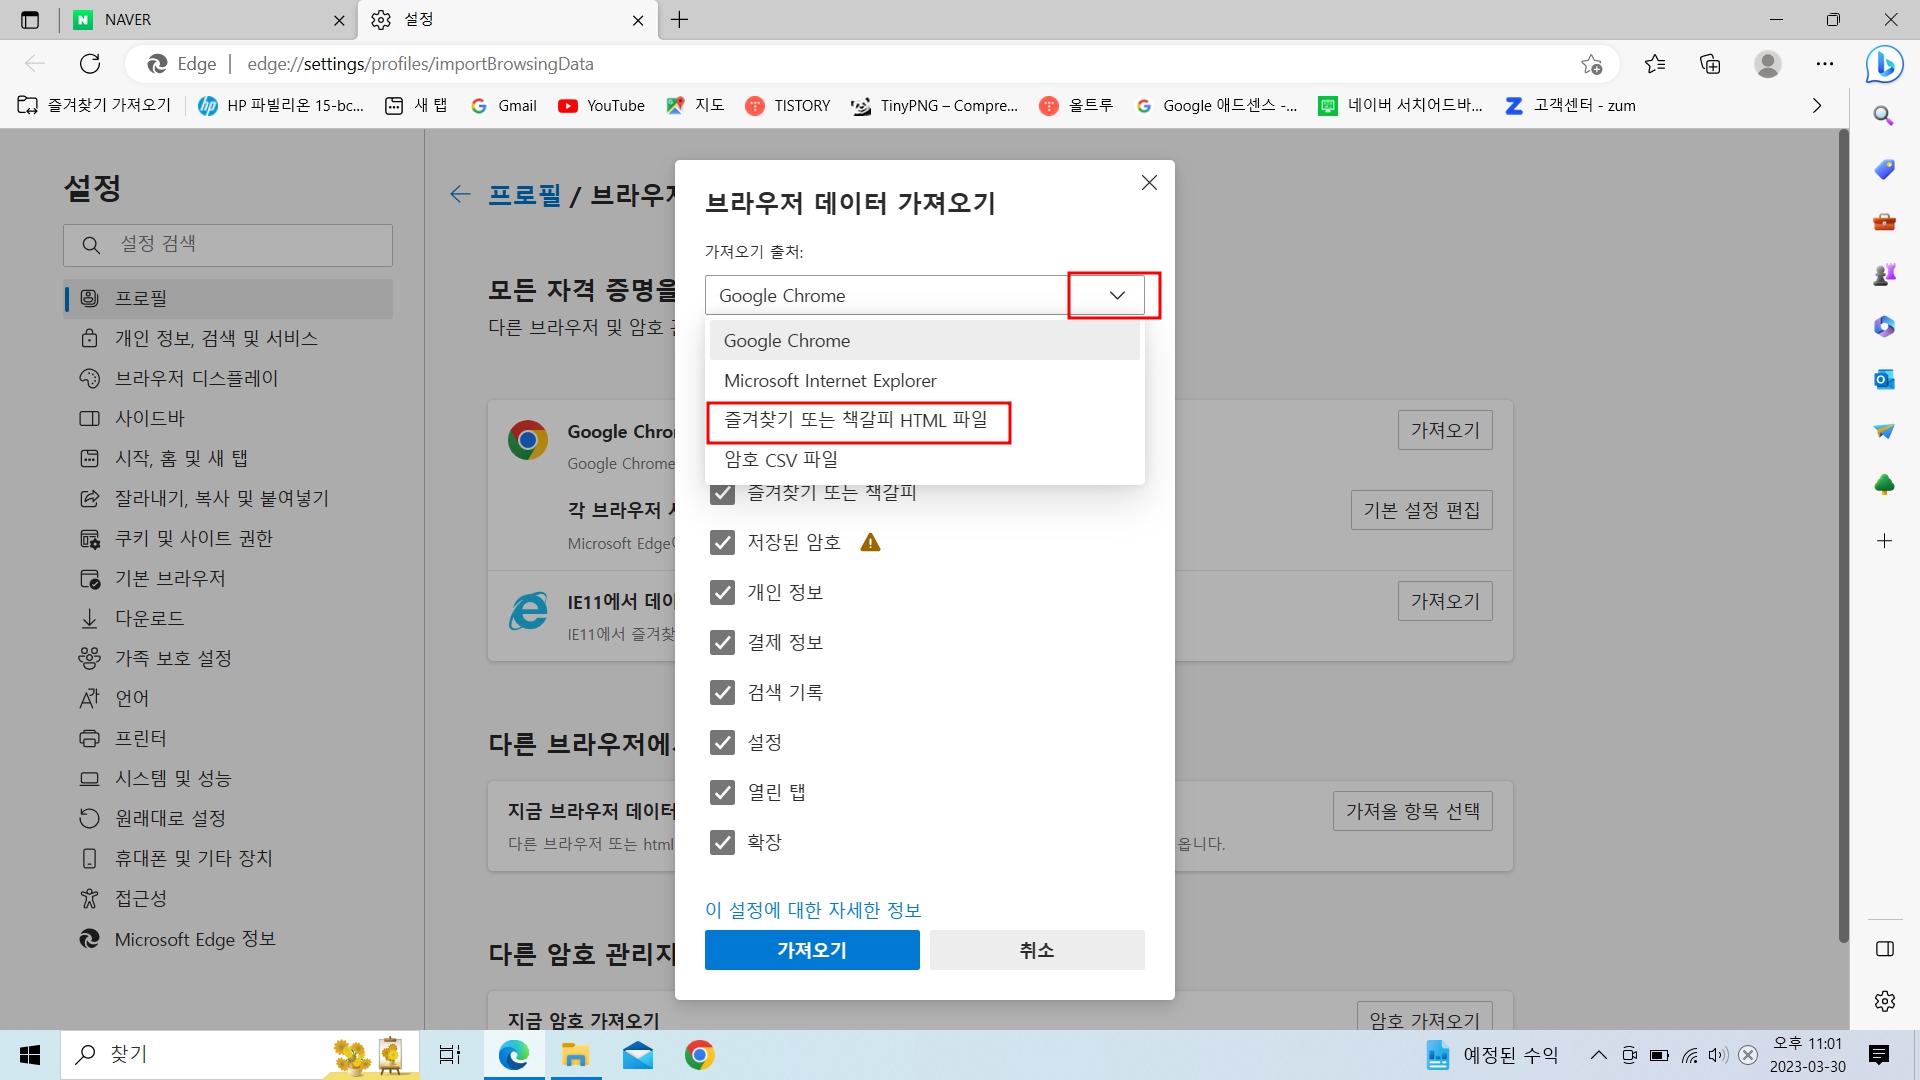Screen dimensions: 1920x1080
Task: Open Google Chrome from the taskbar
Action: [x=699, y=1055]
